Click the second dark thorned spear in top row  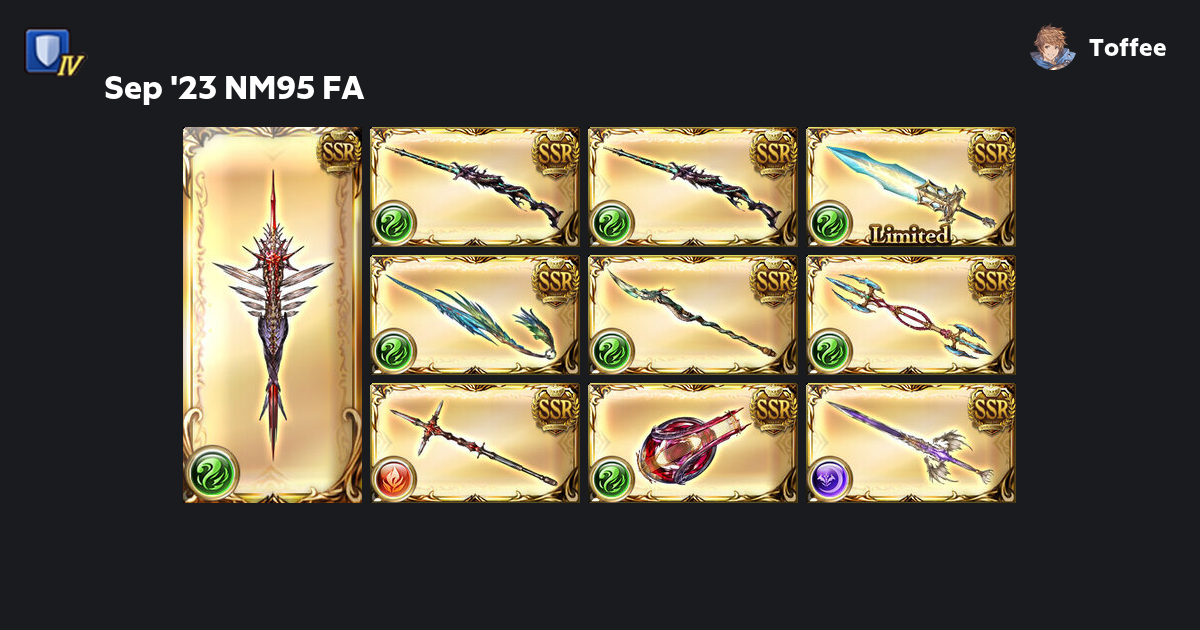tap(693, 187)
